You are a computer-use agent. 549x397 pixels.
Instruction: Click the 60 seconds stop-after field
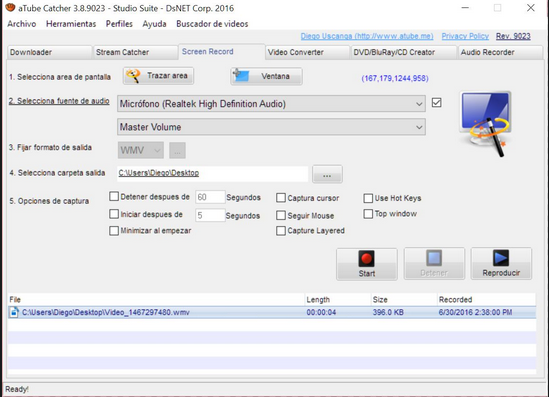(x=210, y=197)
